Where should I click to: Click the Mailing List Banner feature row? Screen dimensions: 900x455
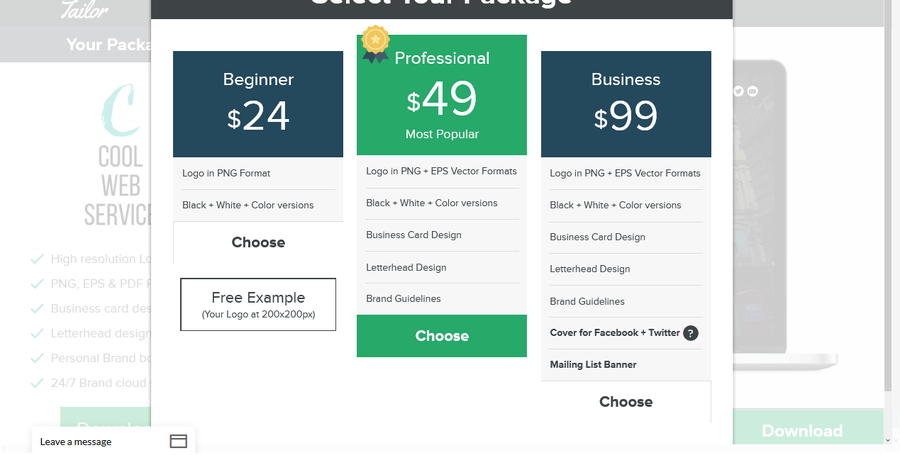(626, 365)
